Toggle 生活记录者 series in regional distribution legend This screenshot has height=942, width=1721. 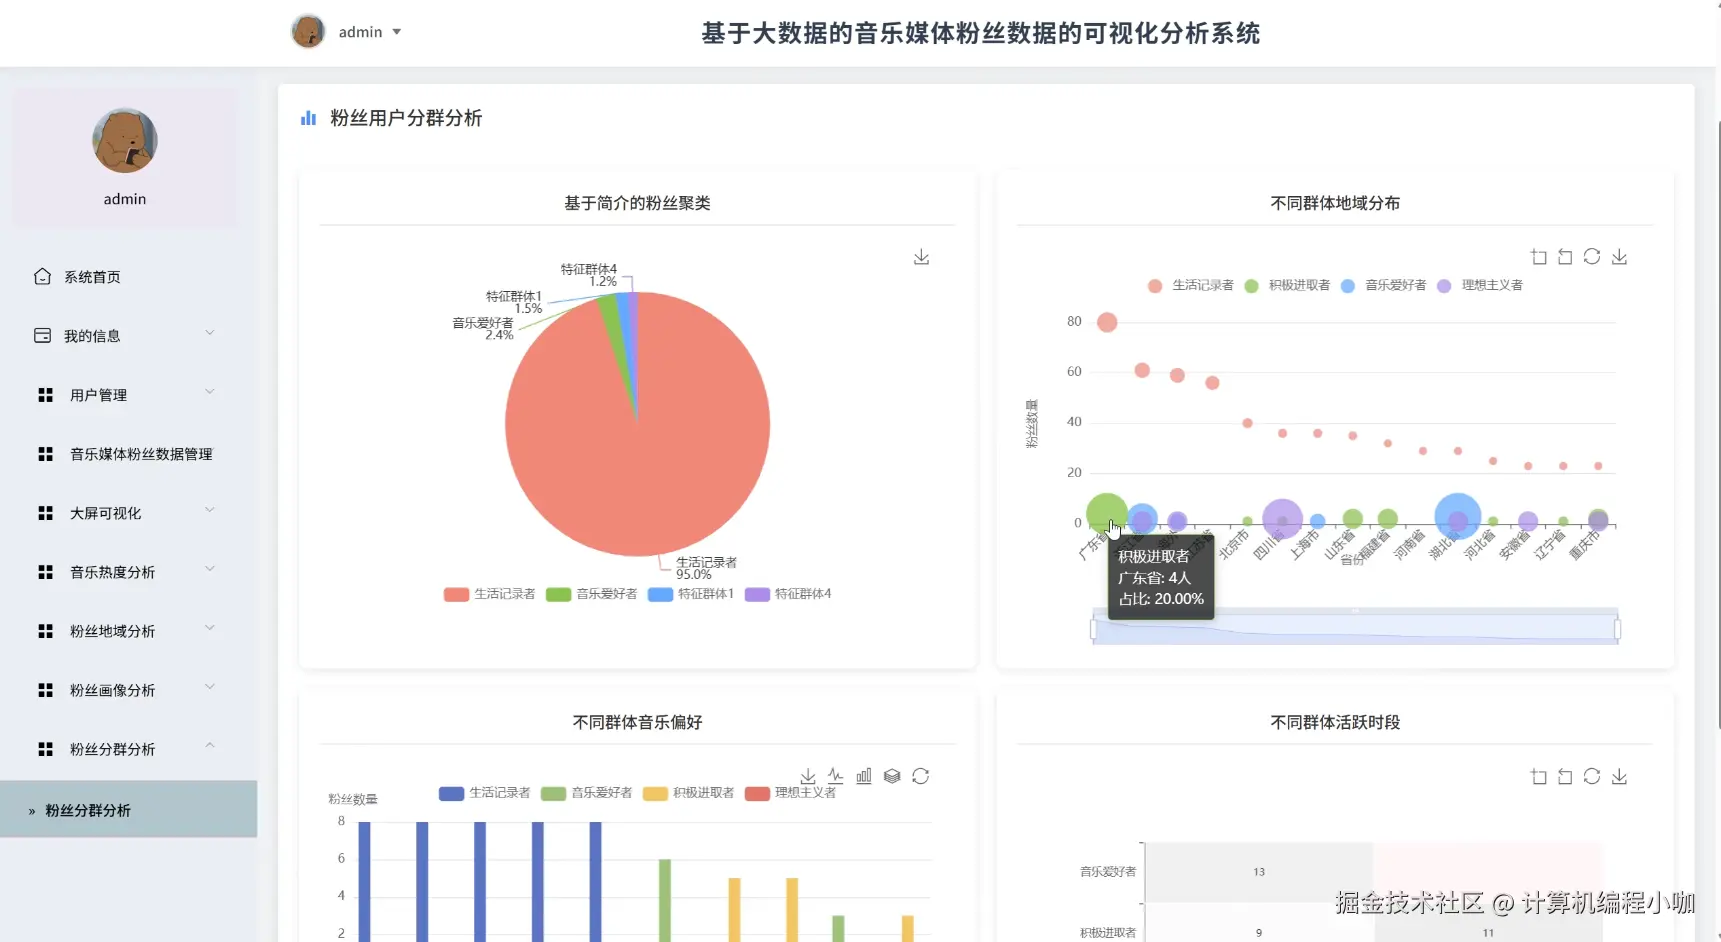pos(1191,285)
